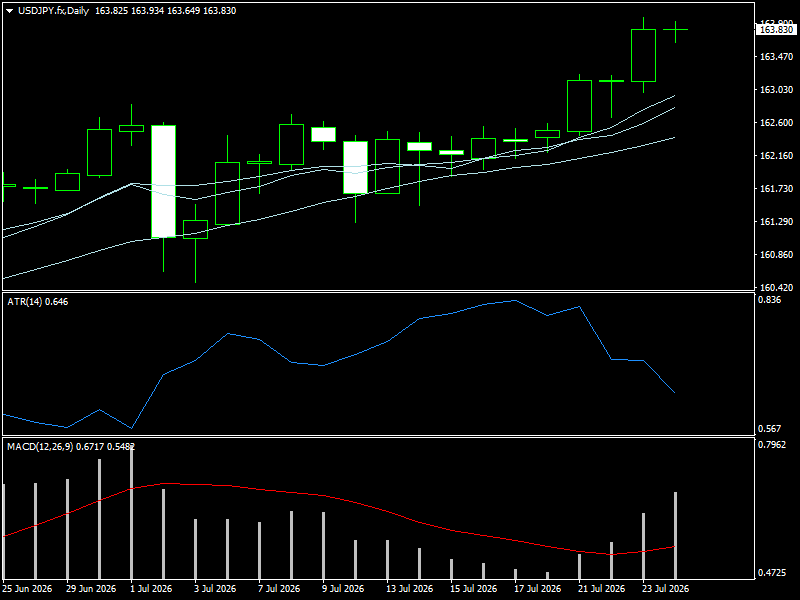Click the 29 Jun 2026 date label

tap(91, 589)
